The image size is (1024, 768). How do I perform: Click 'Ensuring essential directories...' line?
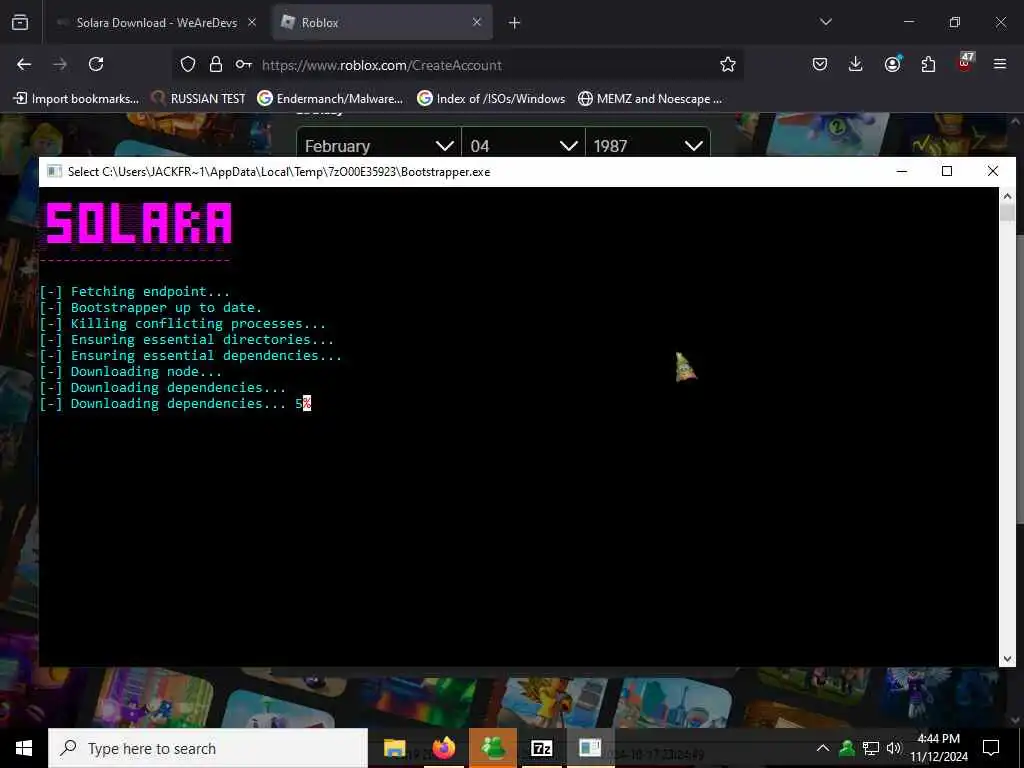[187, 340]
